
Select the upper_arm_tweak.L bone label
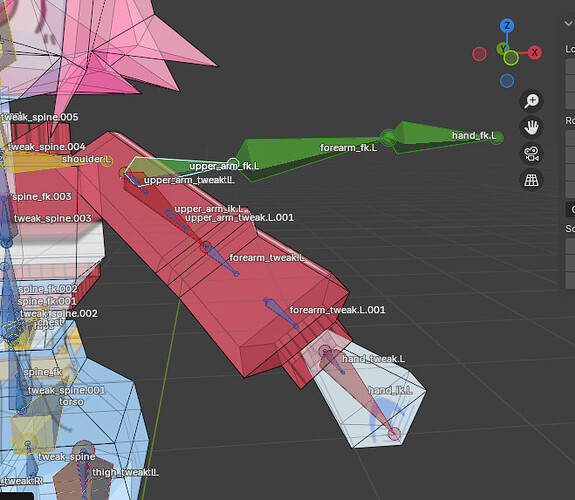[189, 180]
